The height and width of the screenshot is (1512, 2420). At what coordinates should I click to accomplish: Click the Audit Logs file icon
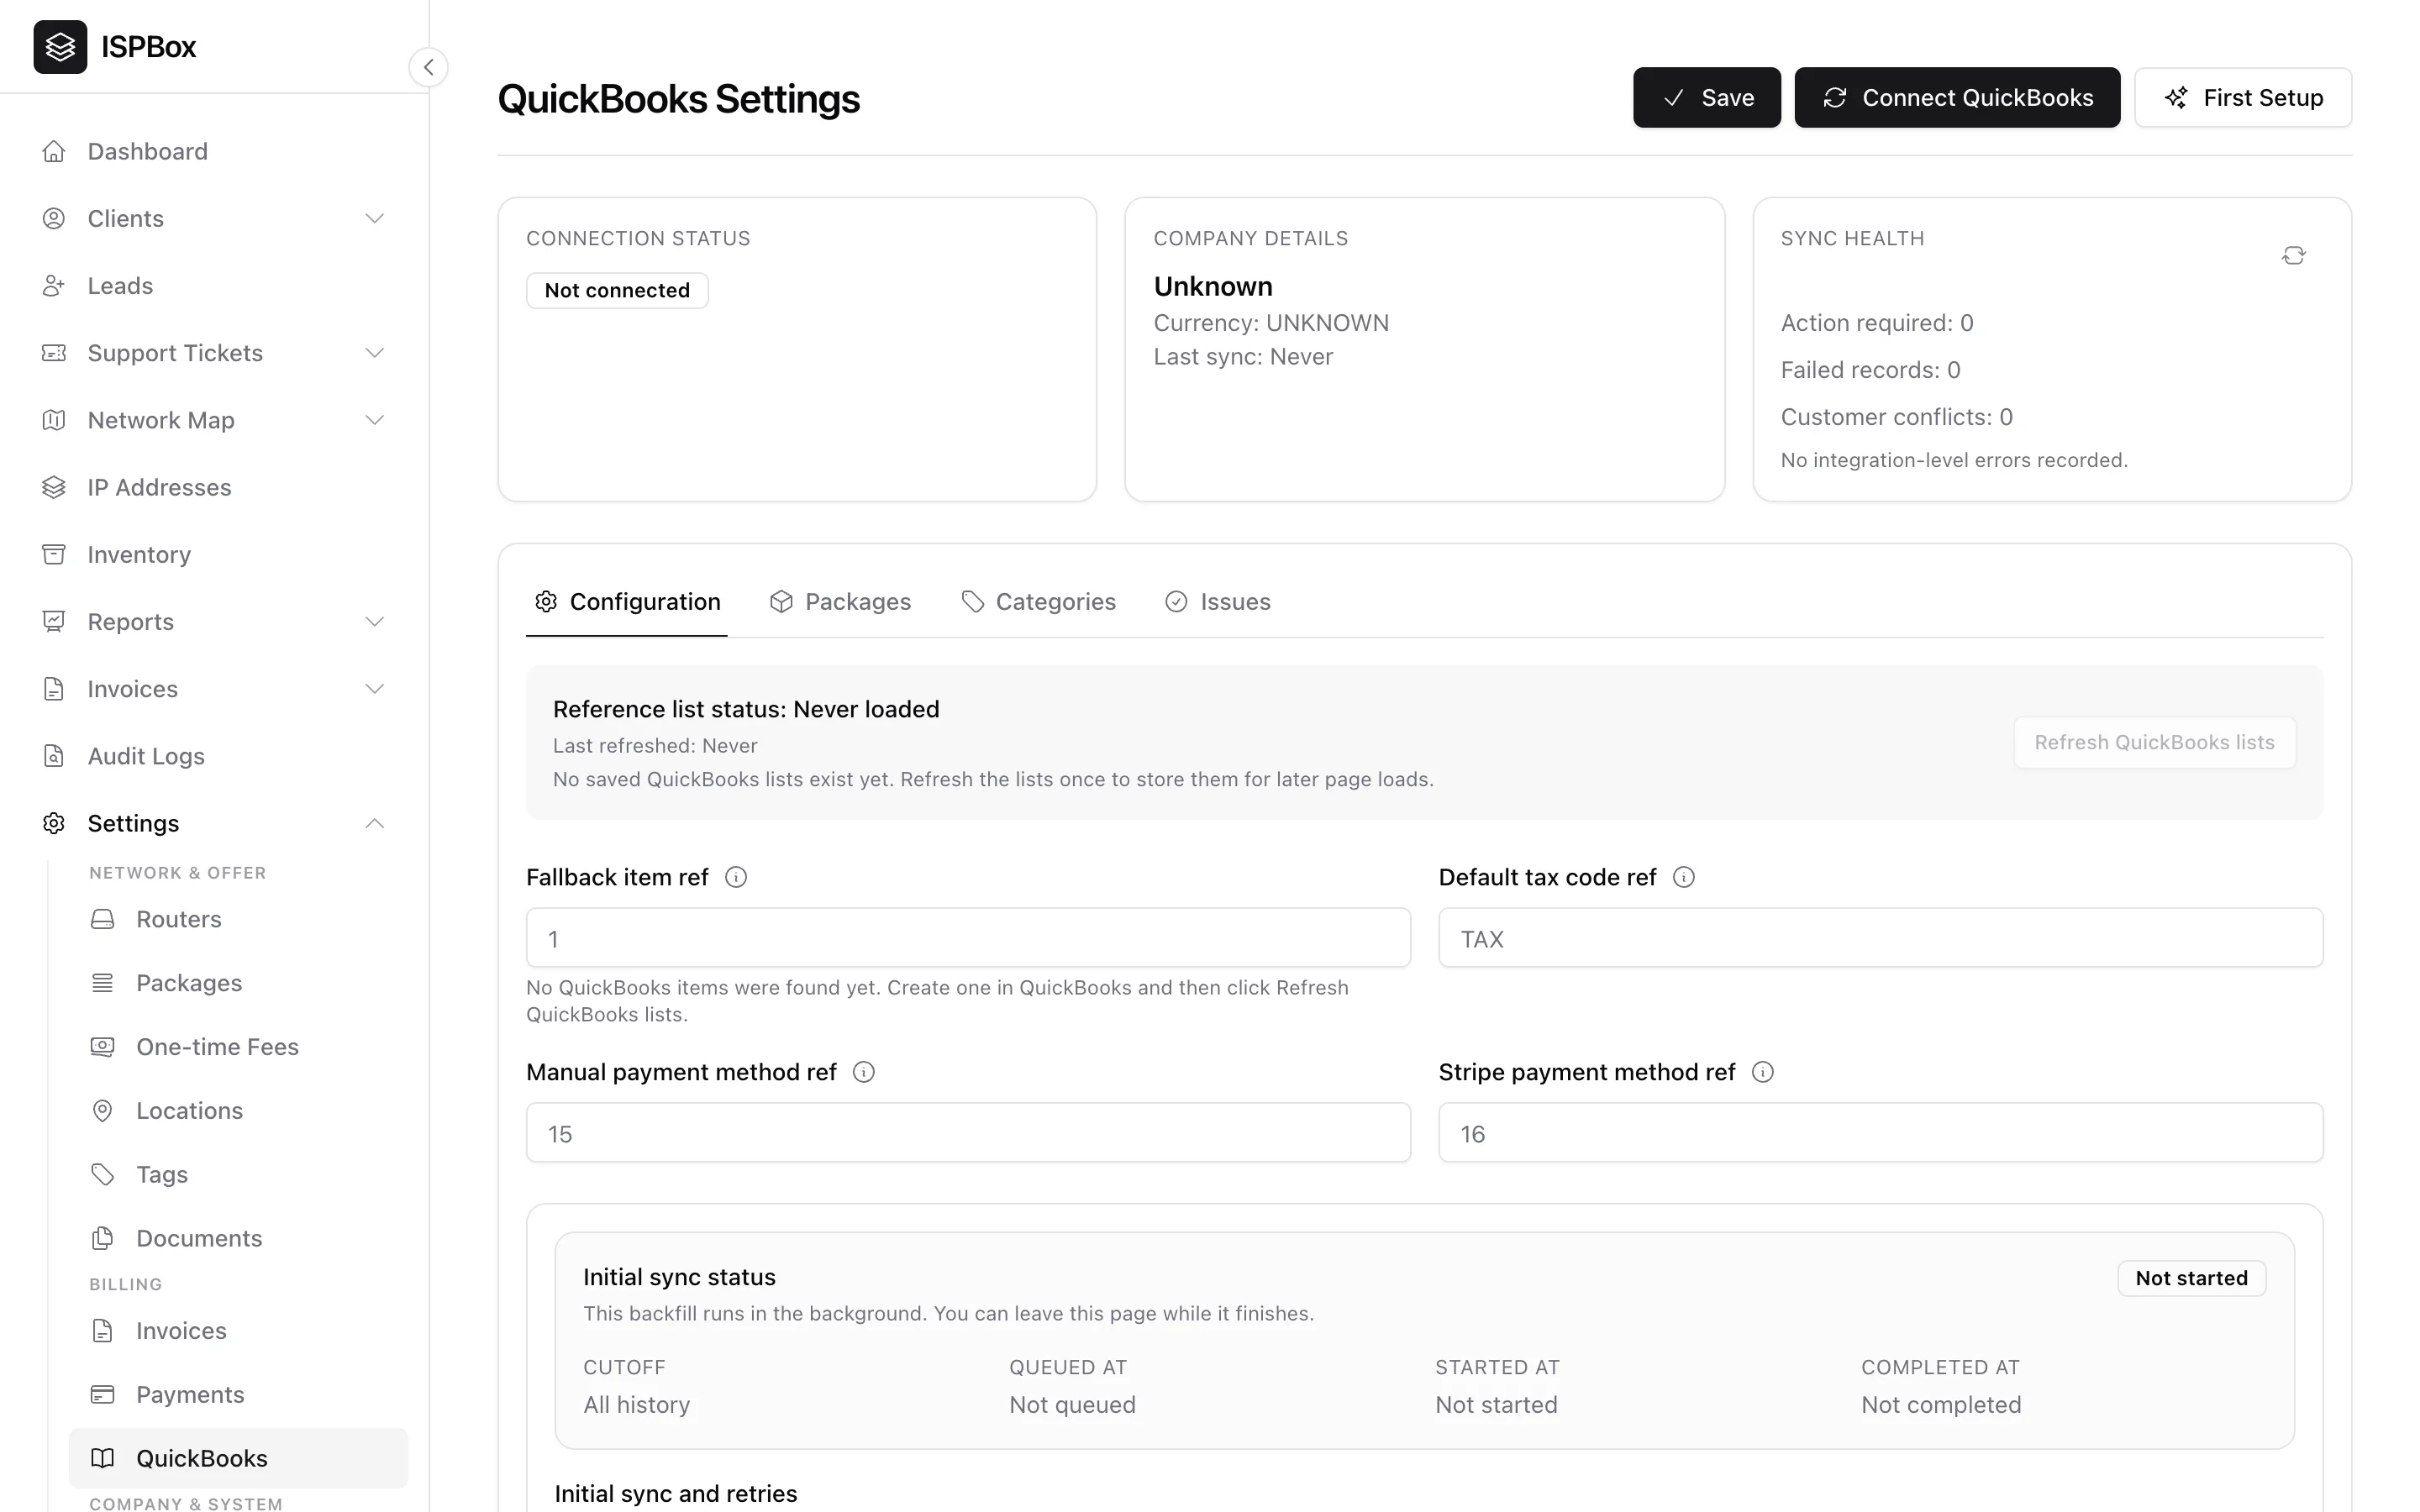(54, 756)
